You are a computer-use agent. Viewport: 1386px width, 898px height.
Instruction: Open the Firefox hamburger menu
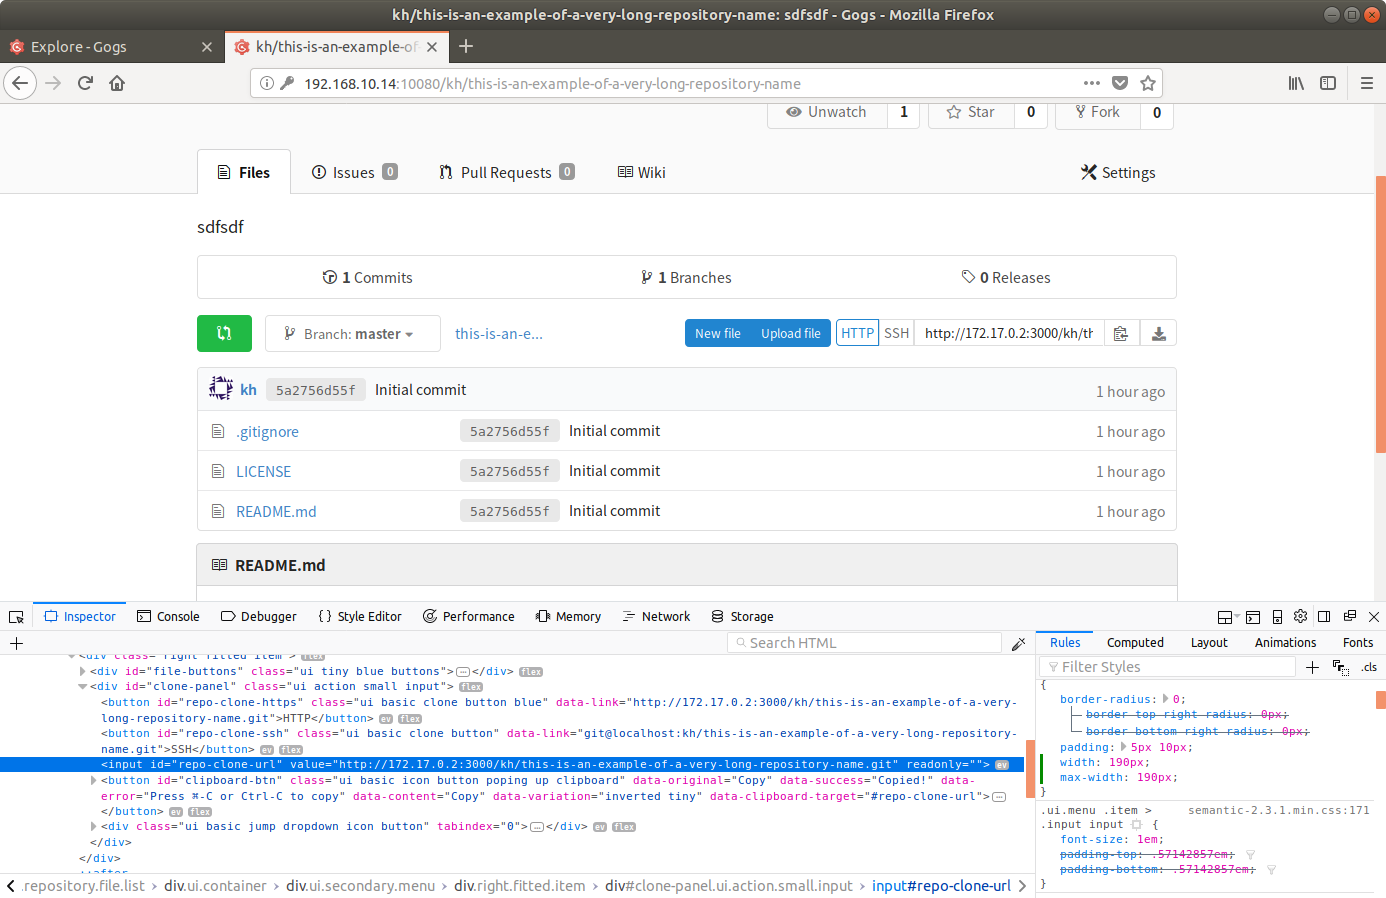(1367, 83)
